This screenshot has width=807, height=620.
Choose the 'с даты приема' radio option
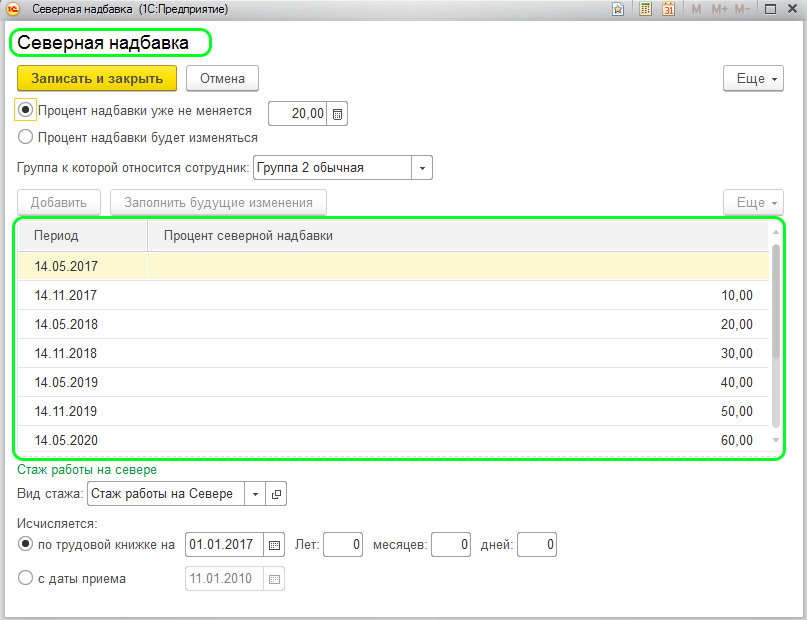pos(26,577)
